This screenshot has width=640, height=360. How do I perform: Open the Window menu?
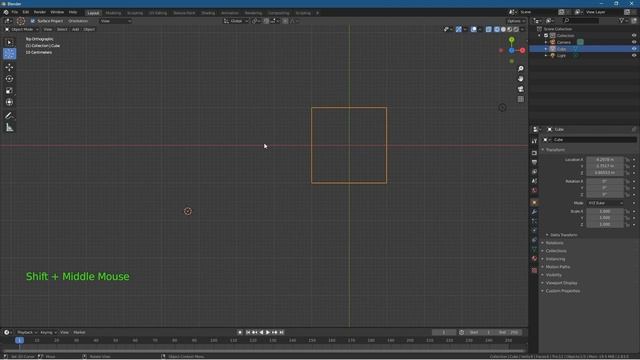[x=57, y=12]
